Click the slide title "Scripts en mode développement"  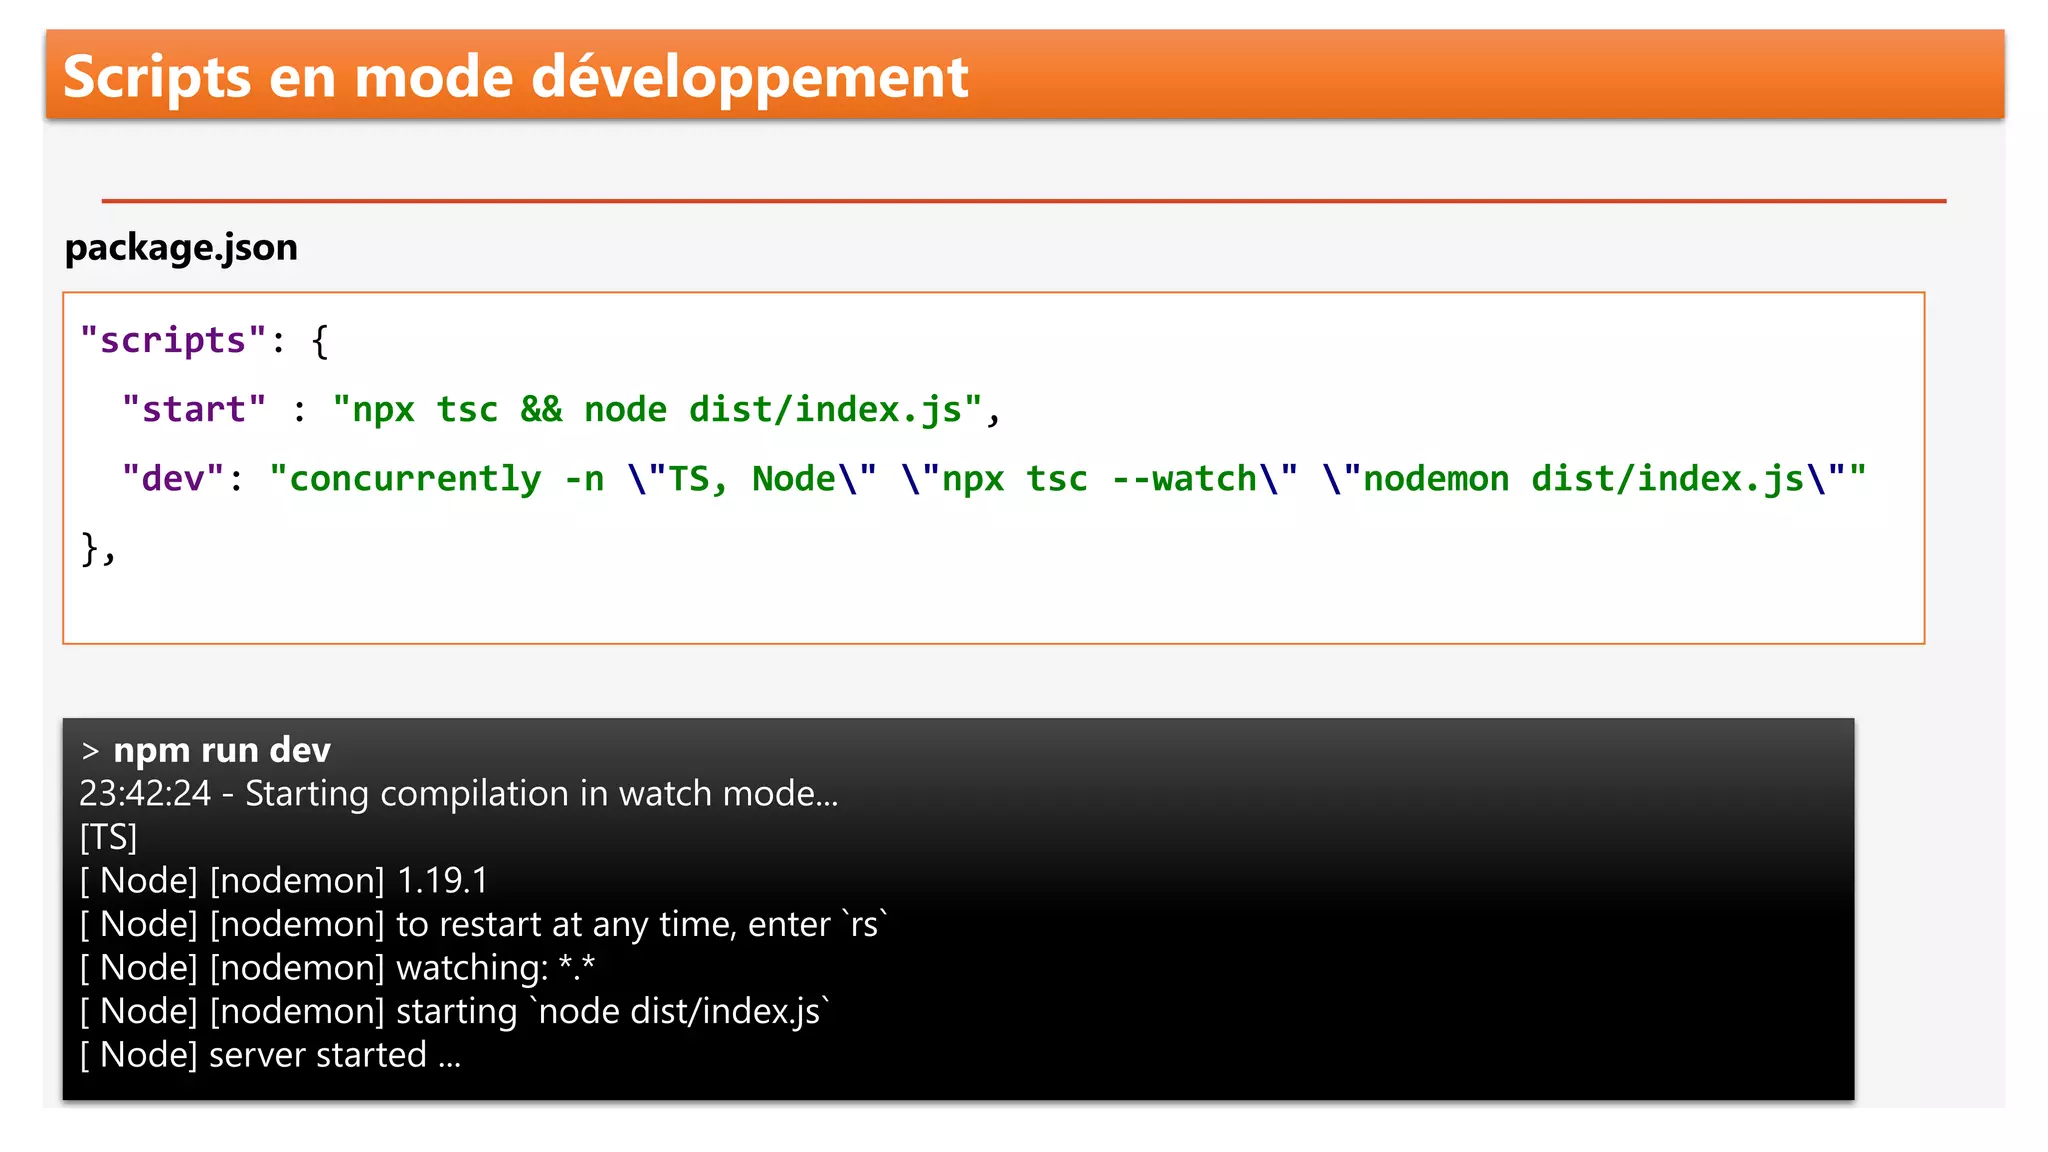click(x=515, y=77)
